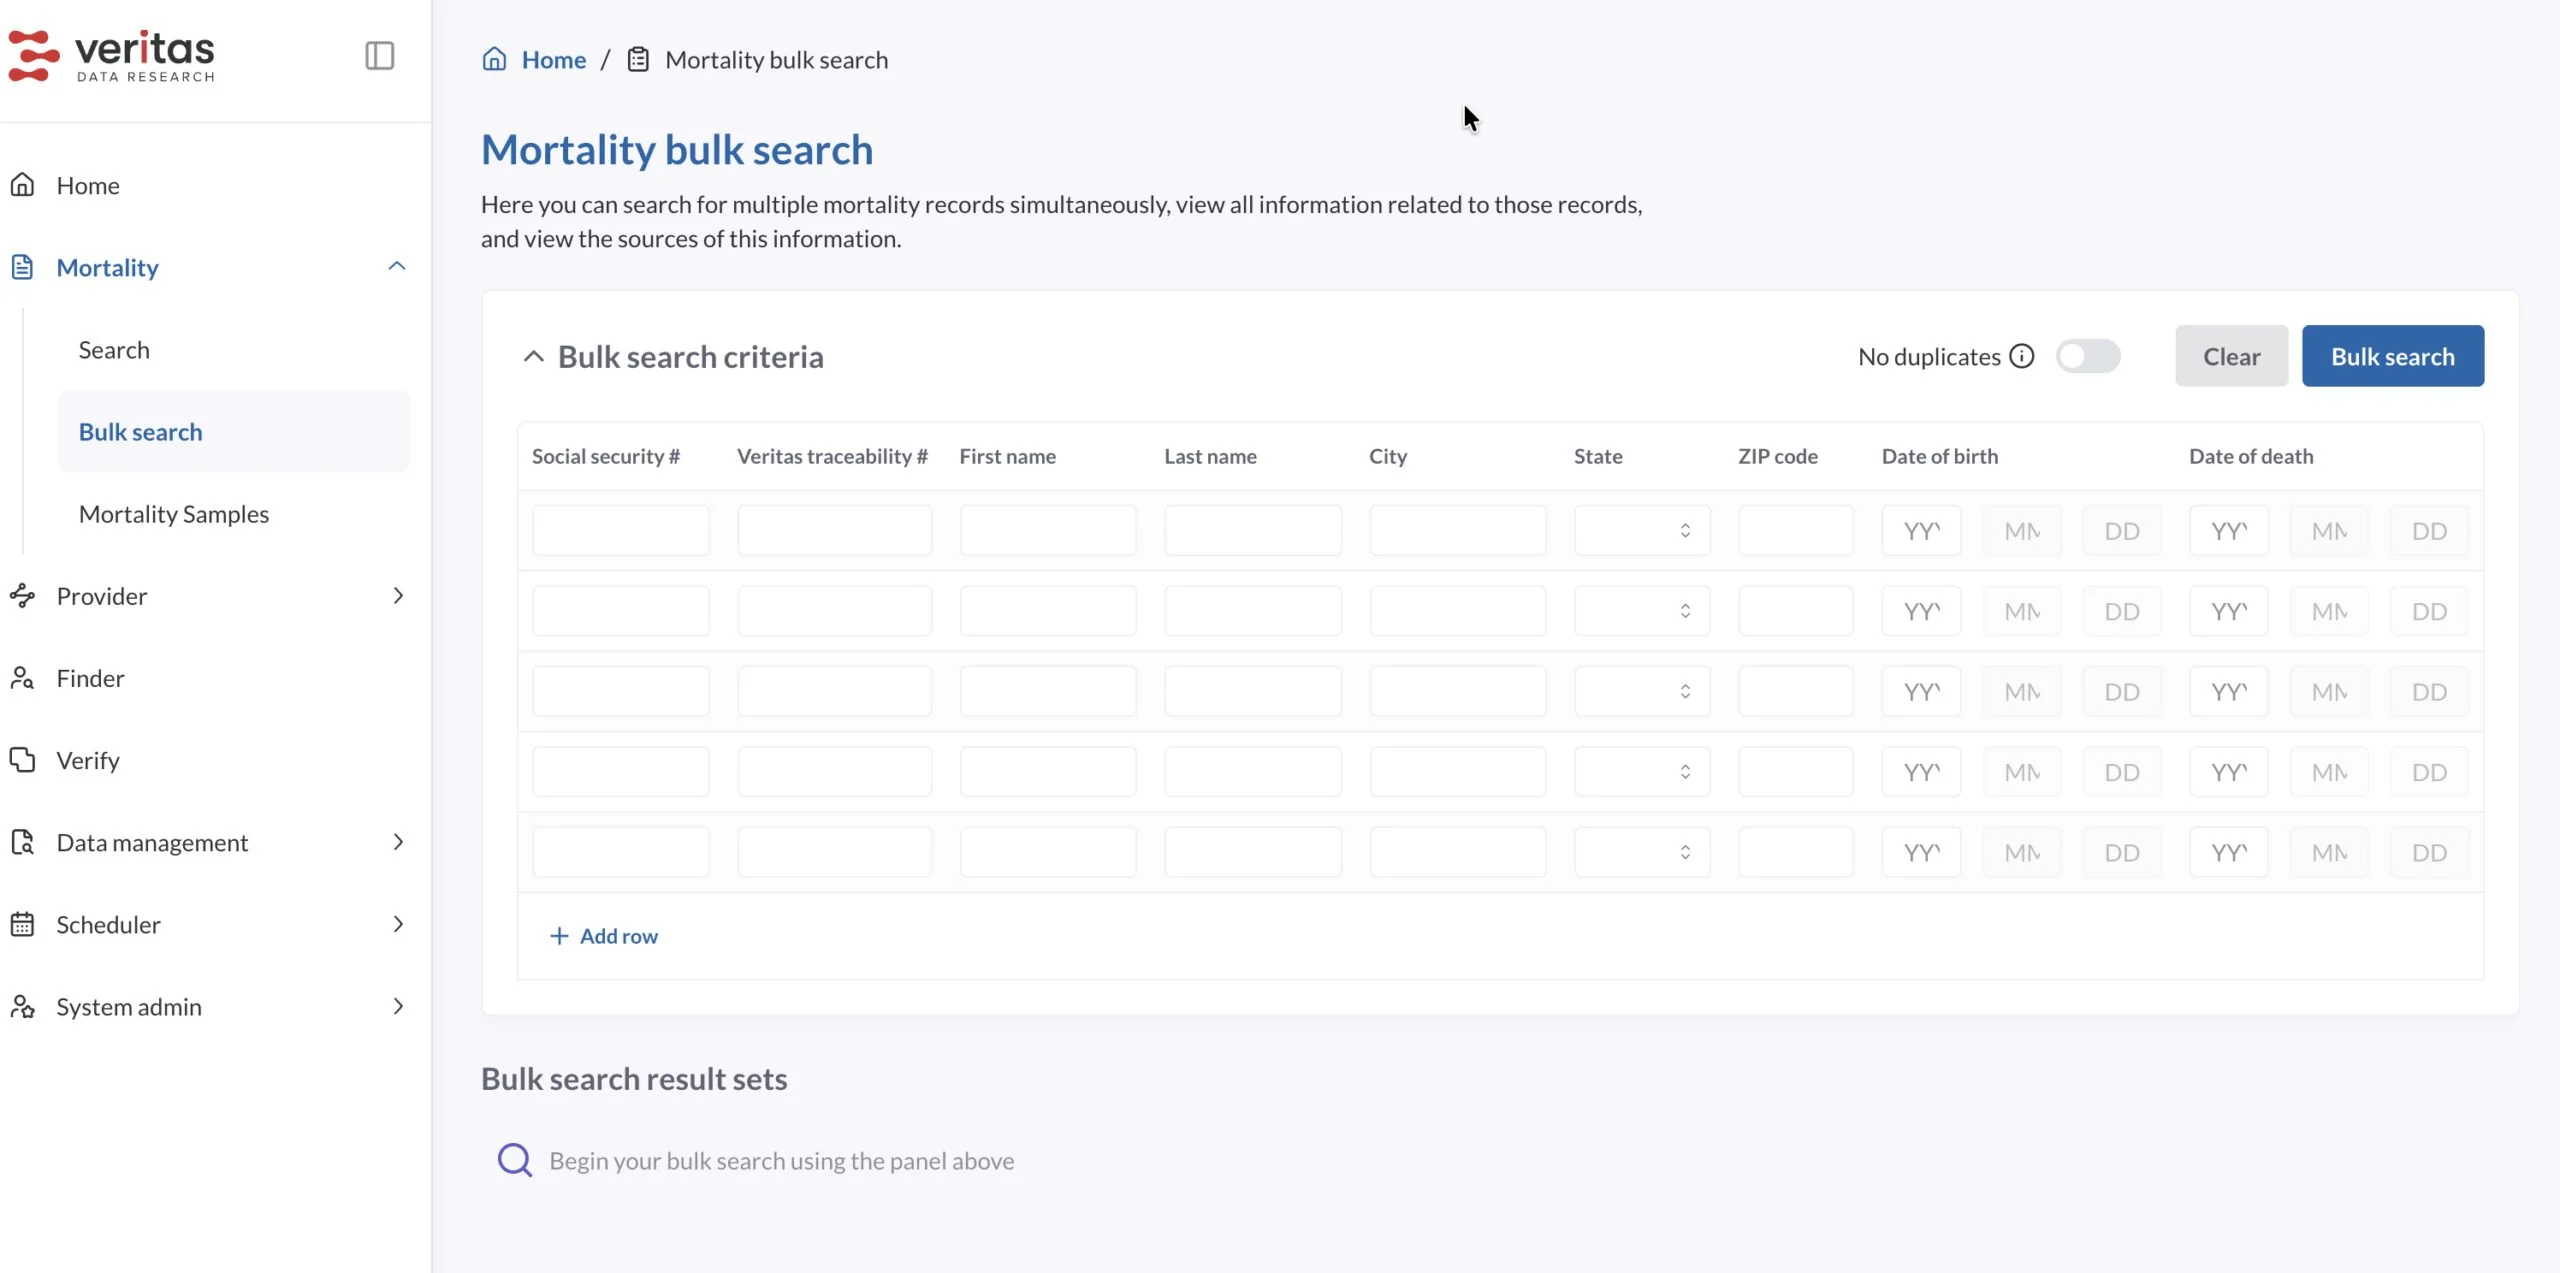2560x1273 pixels.
Task: Click the Finder person-search icon
Action: (x=22, y=678)
